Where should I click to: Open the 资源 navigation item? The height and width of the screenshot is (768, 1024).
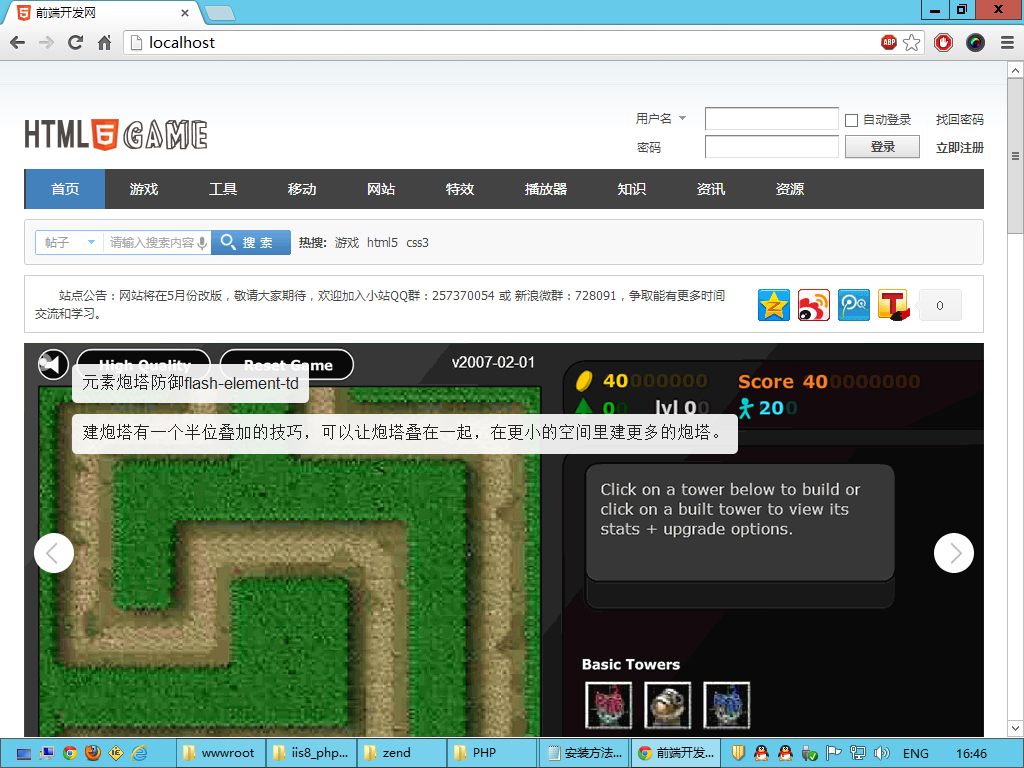(x=790, y=189)
